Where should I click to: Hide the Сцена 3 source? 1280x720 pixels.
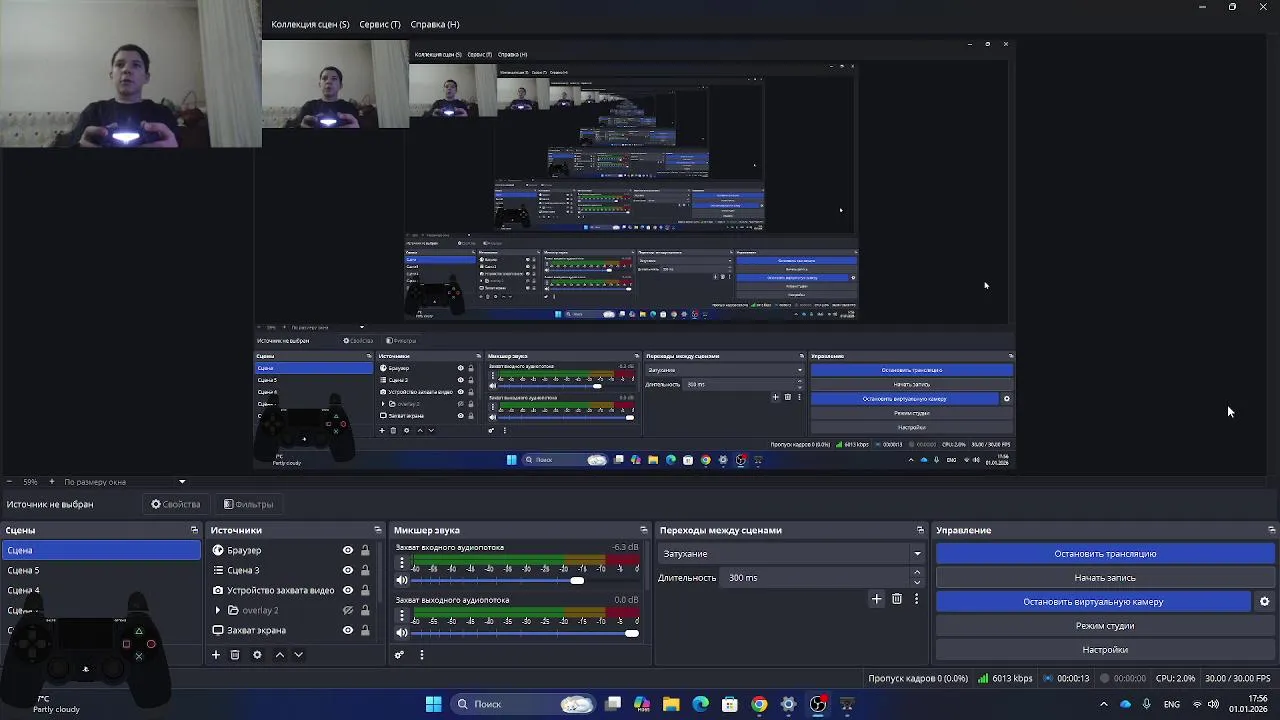pos(348,570)
